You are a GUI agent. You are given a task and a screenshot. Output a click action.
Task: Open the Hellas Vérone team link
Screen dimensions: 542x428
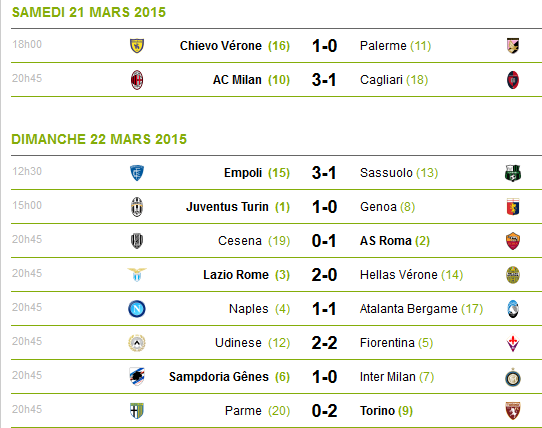(399, 275)
